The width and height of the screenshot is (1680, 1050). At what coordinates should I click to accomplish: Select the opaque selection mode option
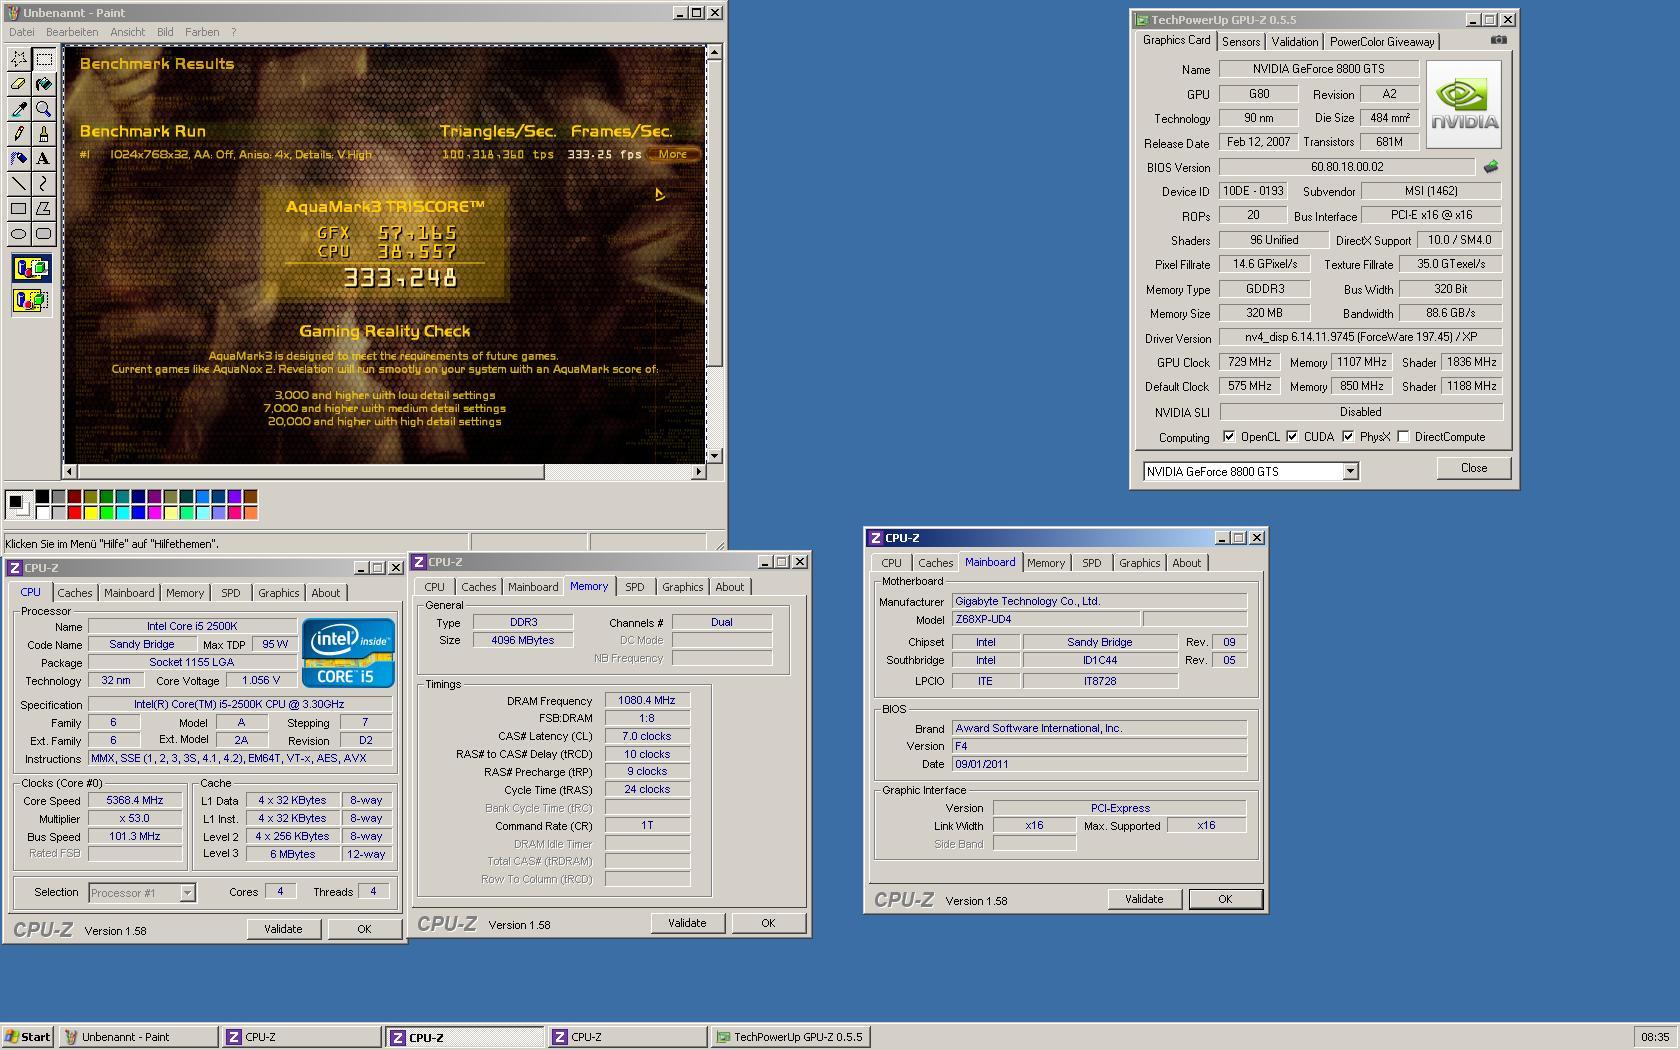point(31,268)
